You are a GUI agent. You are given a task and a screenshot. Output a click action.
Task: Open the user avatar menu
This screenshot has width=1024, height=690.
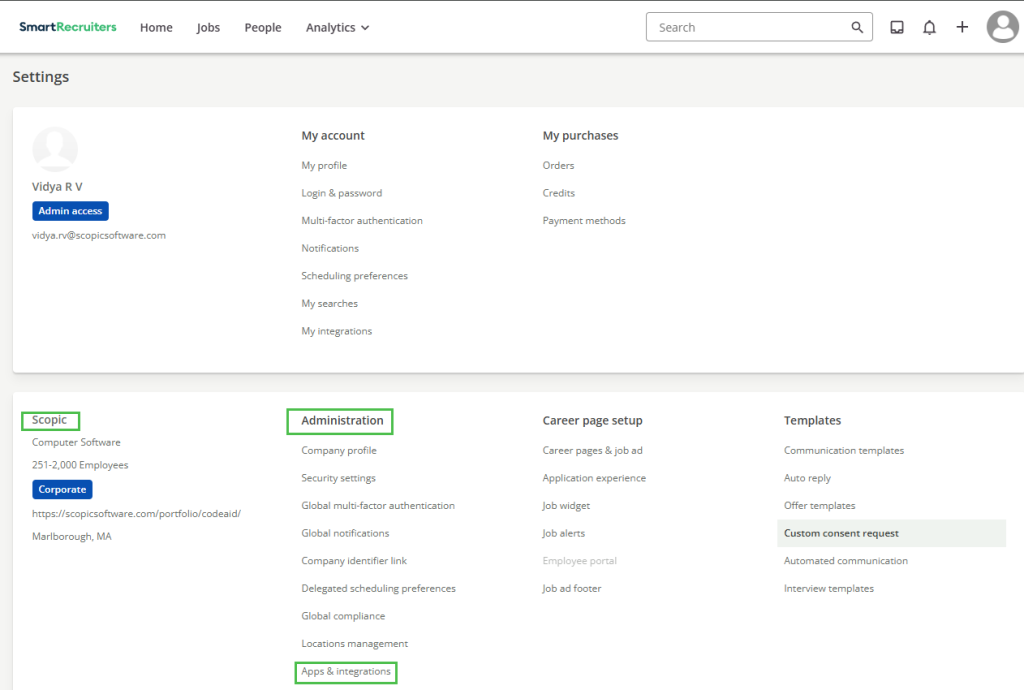point(1002,27)
